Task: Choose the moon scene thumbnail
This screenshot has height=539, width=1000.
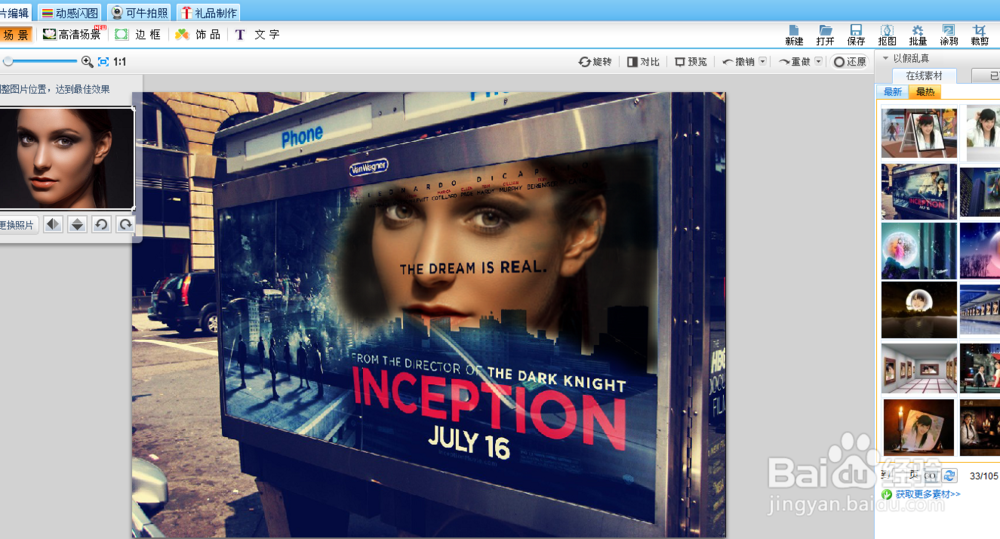Action: pos(919,251)
